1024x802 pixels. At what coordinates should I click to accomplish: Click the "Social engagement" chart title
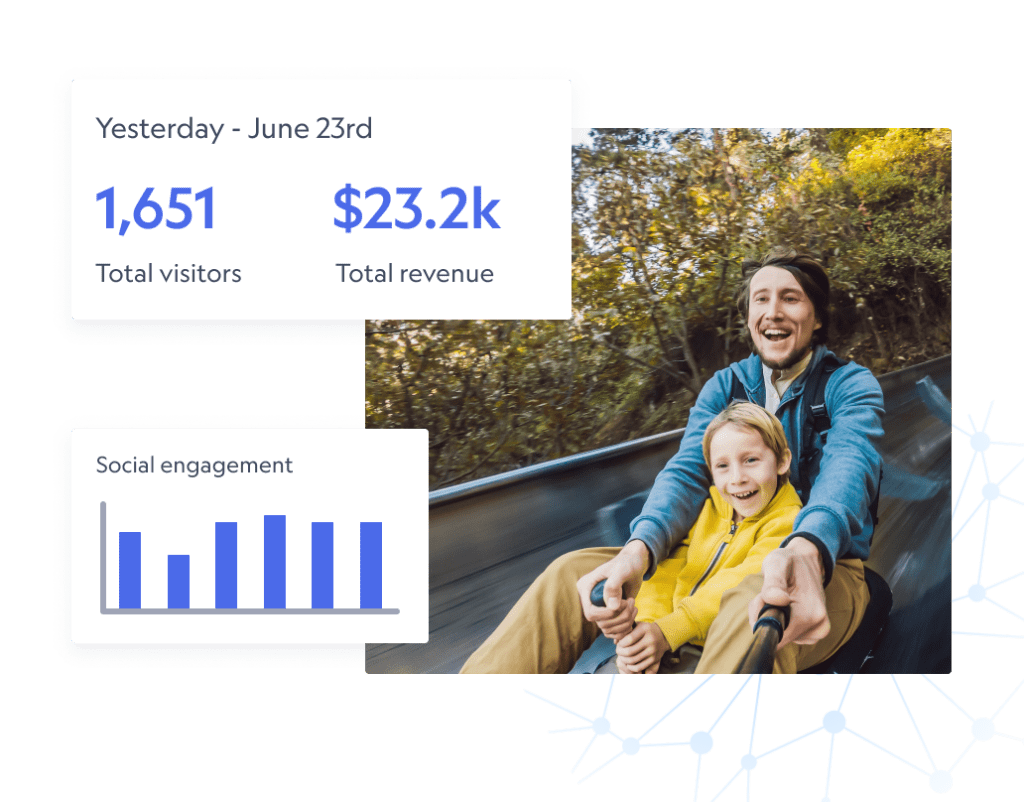(194, 465)
